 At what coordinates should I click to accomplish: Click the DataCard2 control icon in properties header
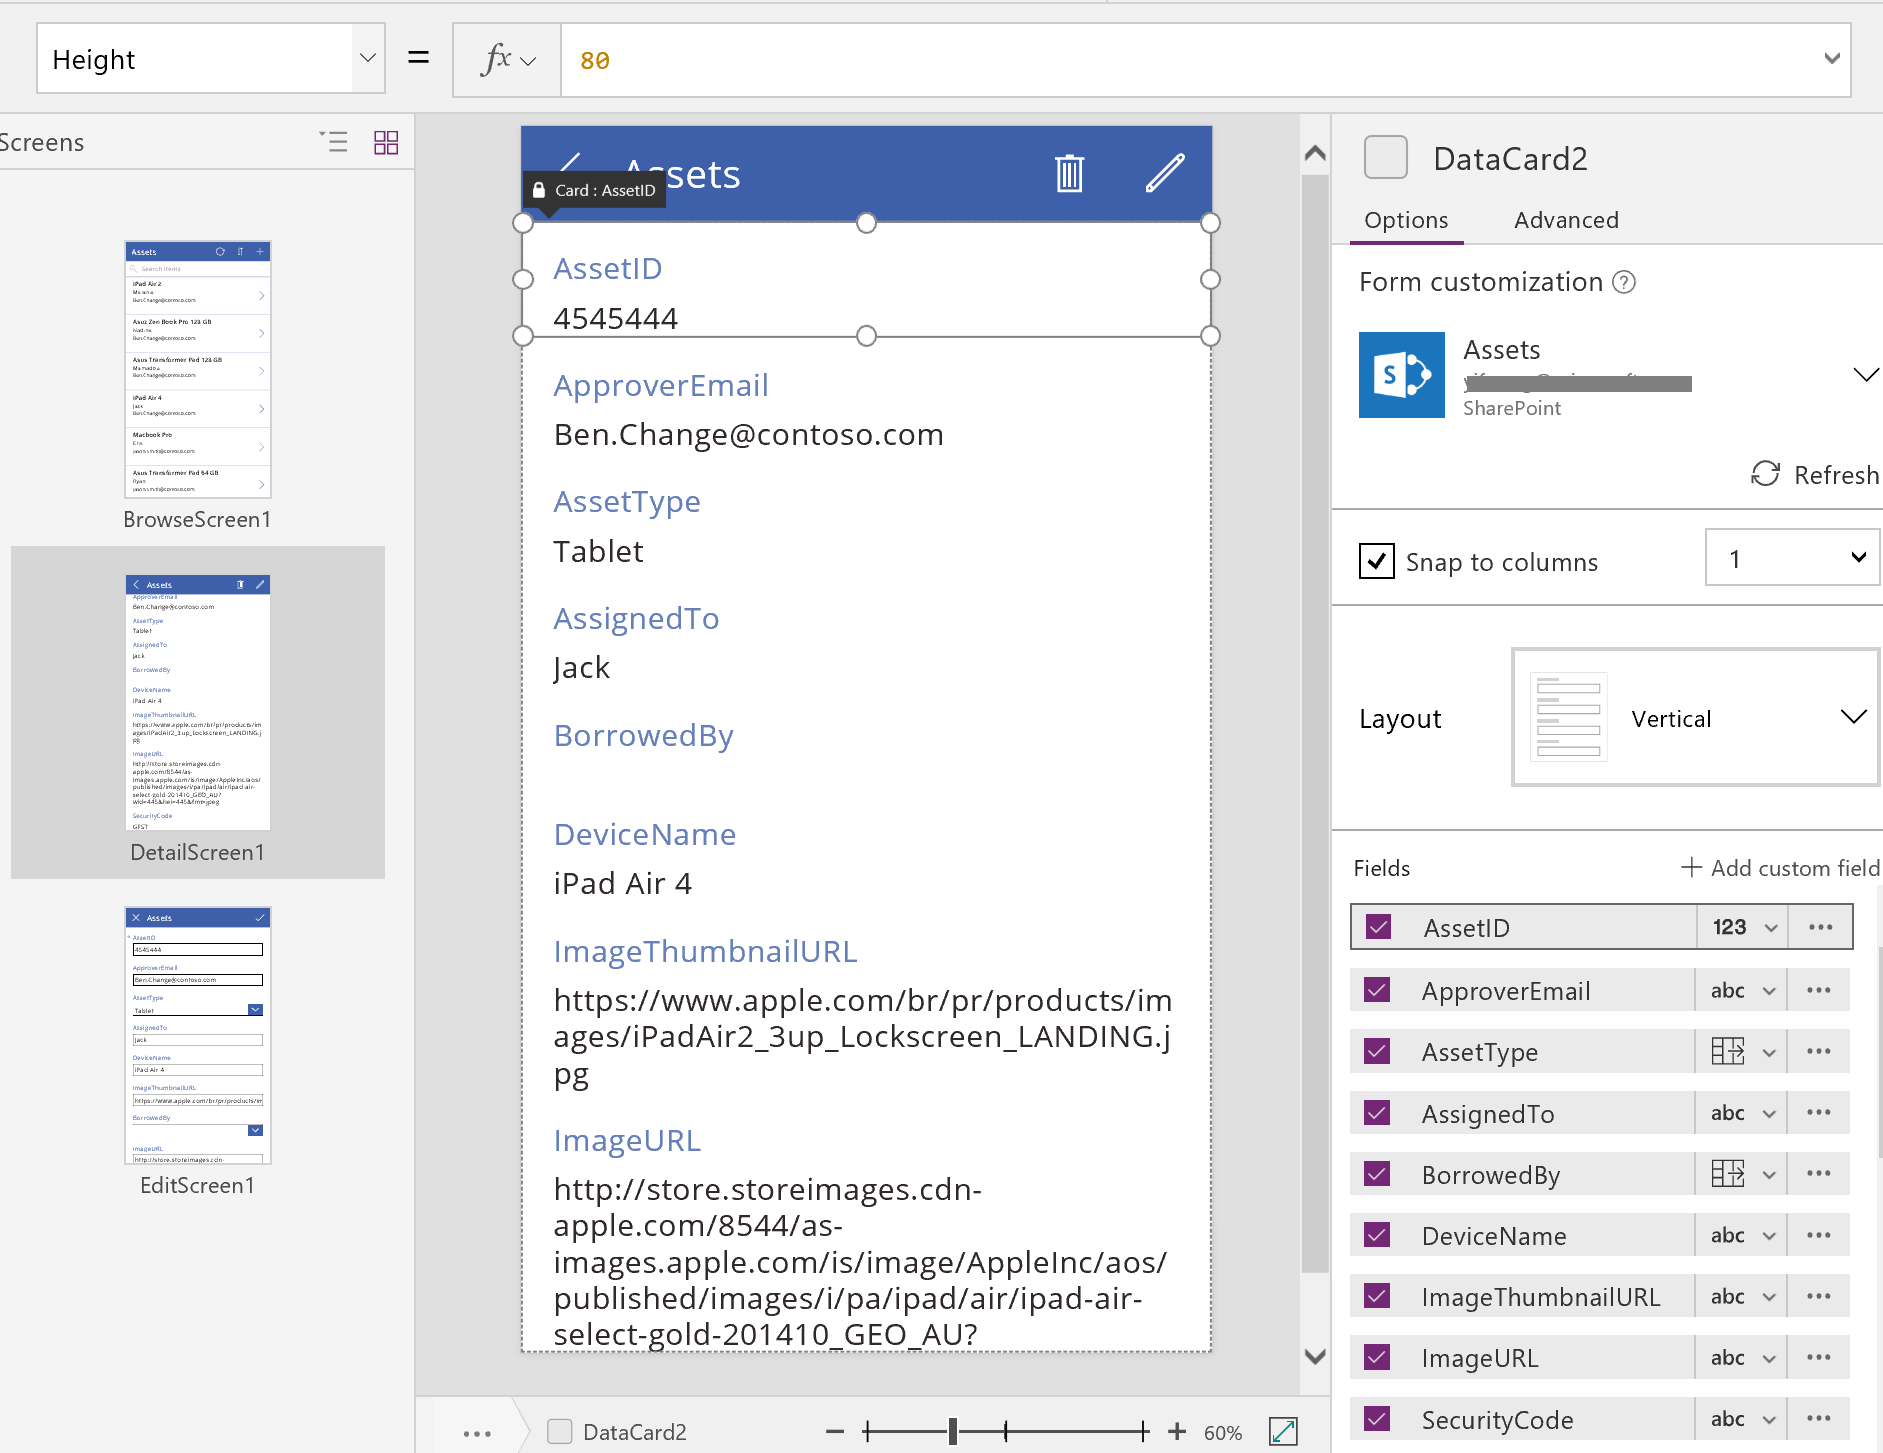(x=1386, y=157)
